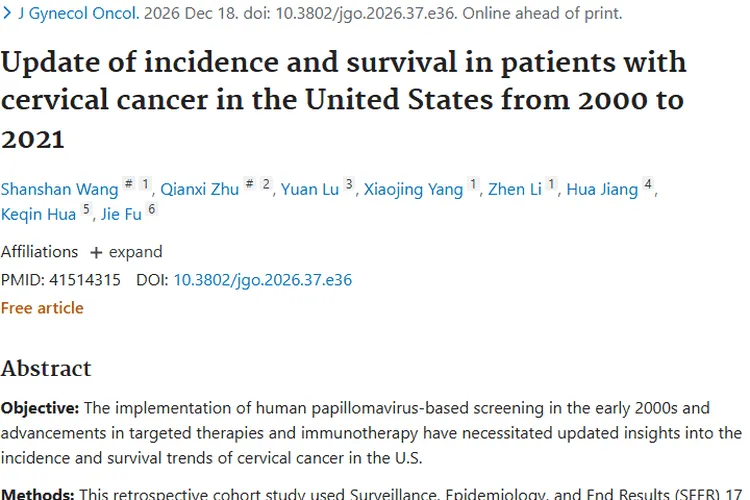Show affiliation 3 next to Yuan Lu
The height and width of the screenshot is (500, 750).
pyautogui.click(x=349, y=185)
